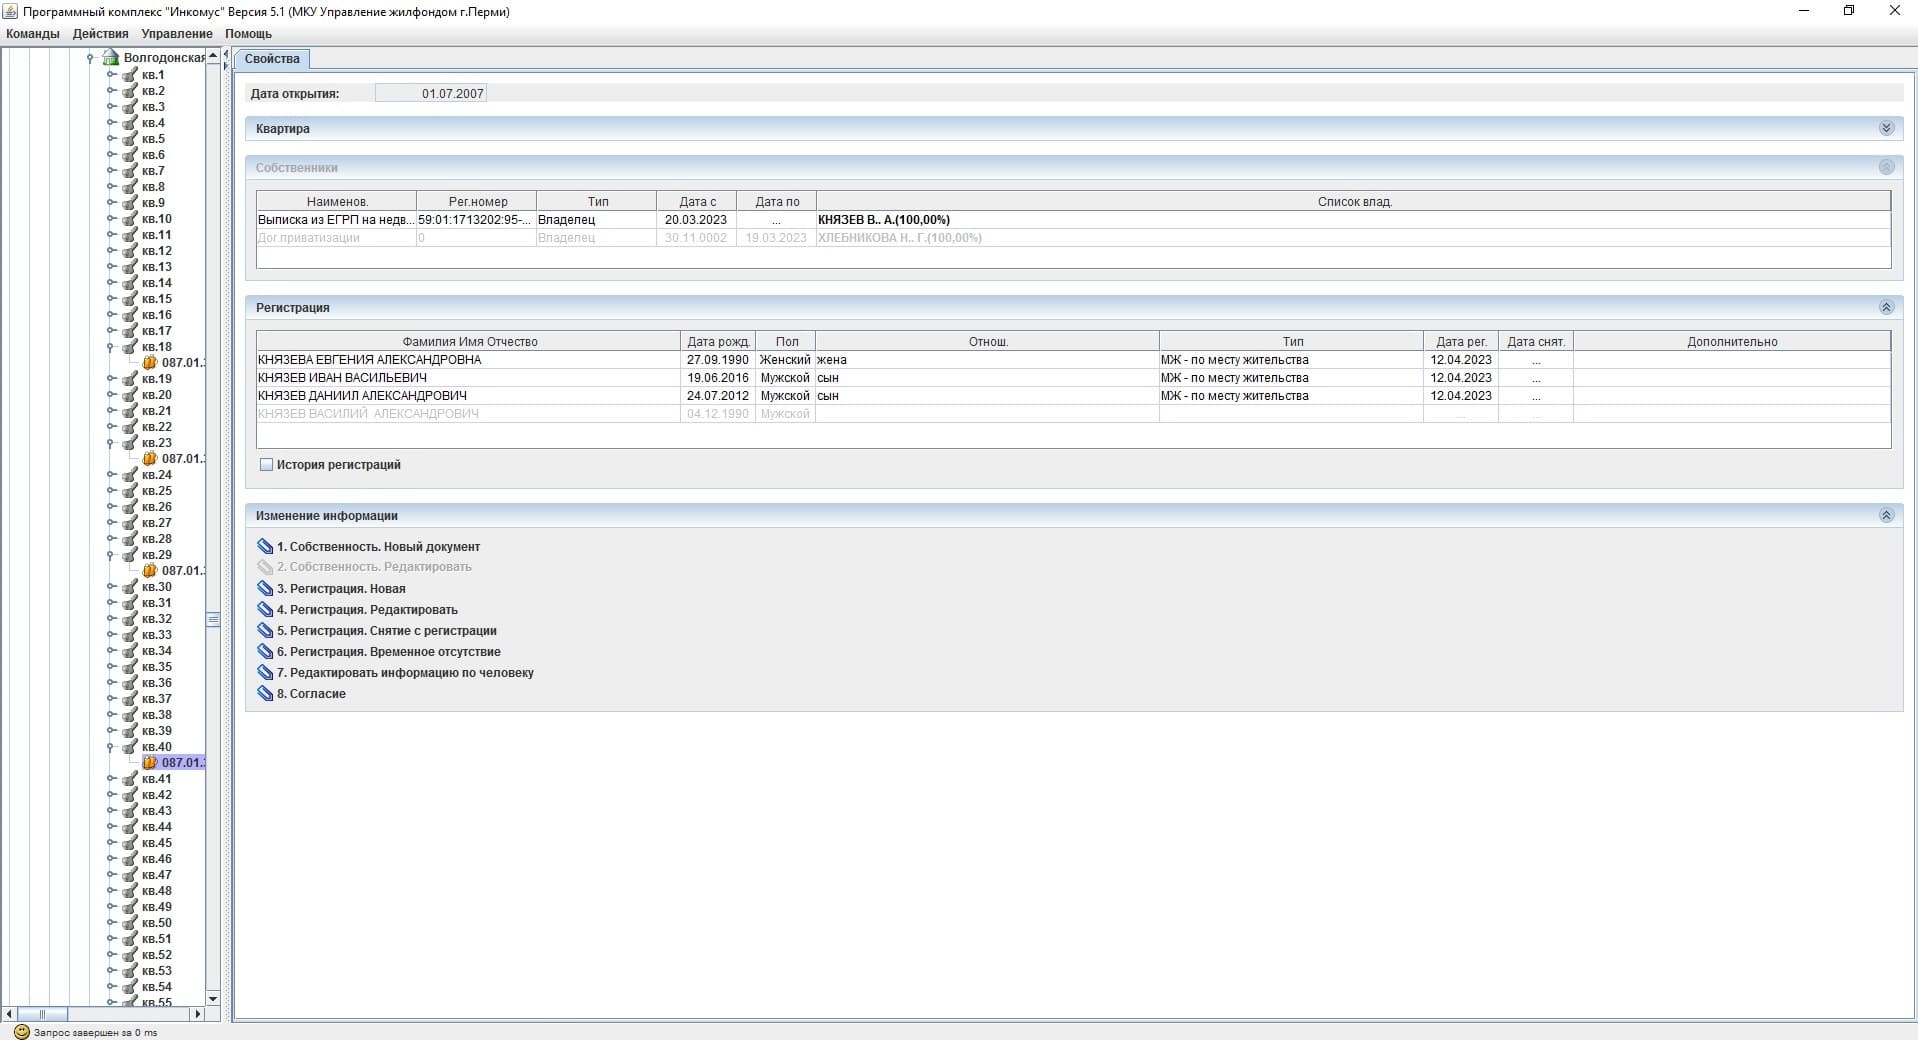Click '7. Редактировать информацию по человеку' link
This screenshot has width=1918, height=1040.
tap(405, 673)
